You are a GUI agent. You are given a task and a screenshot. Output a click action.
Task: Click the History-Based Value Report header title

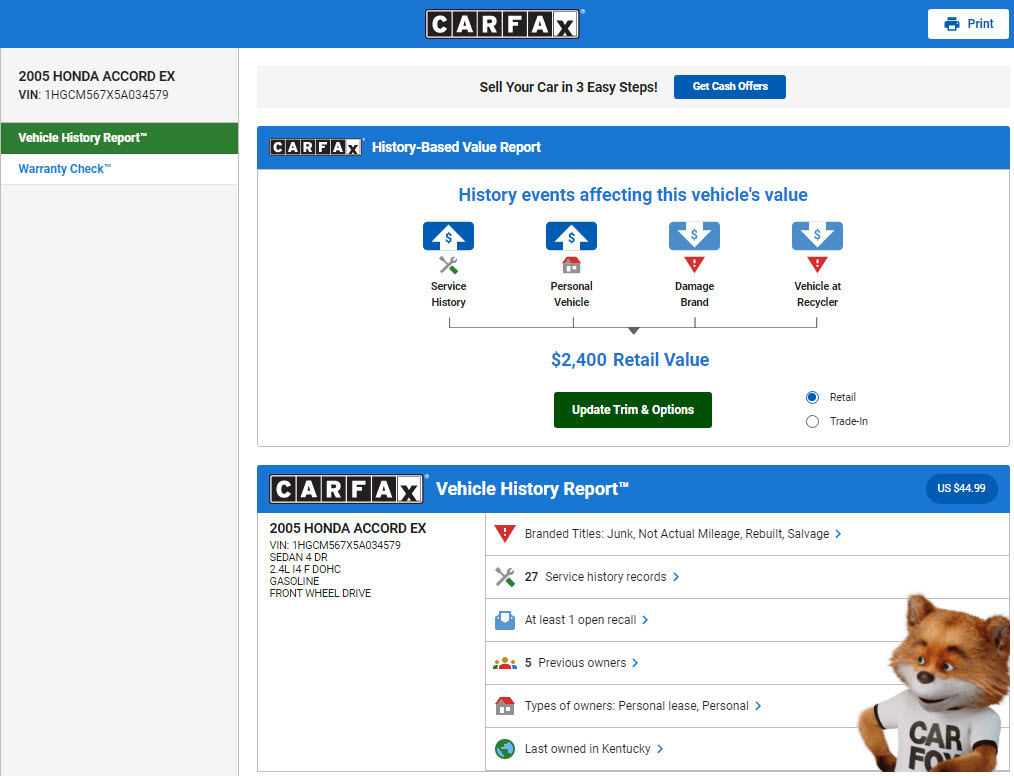click(x=456, y=147)
